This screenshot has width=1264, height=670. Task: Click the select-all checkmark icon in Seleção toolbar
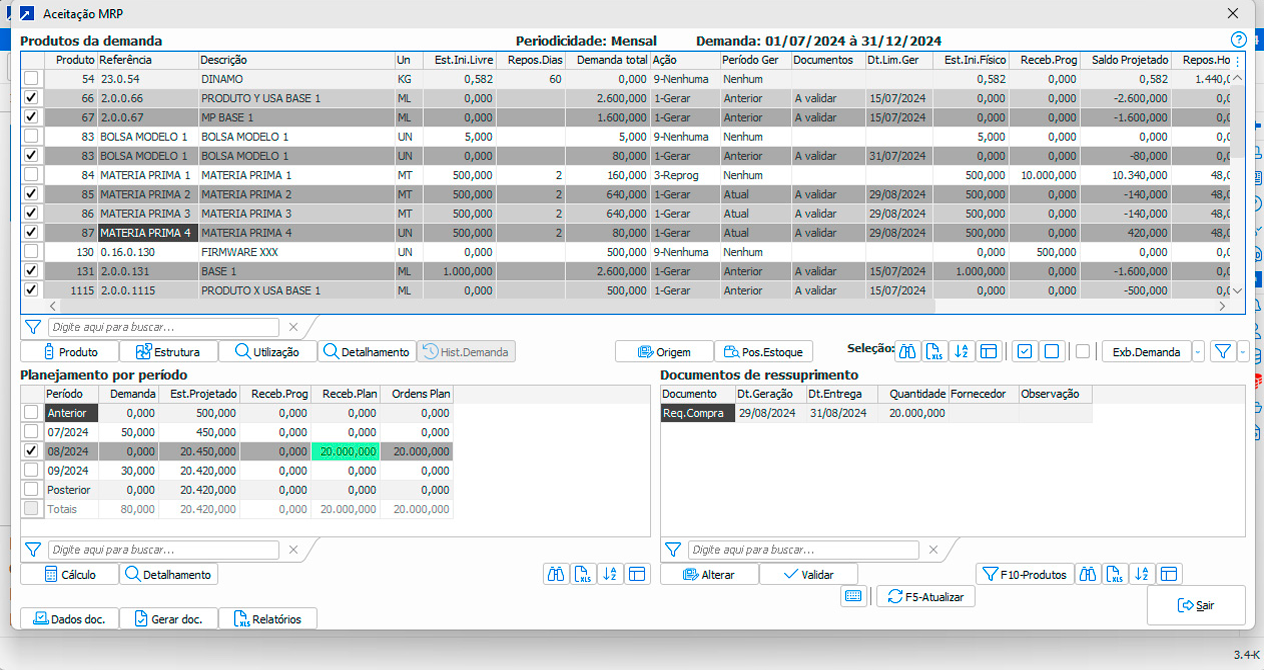point(1024,351)
